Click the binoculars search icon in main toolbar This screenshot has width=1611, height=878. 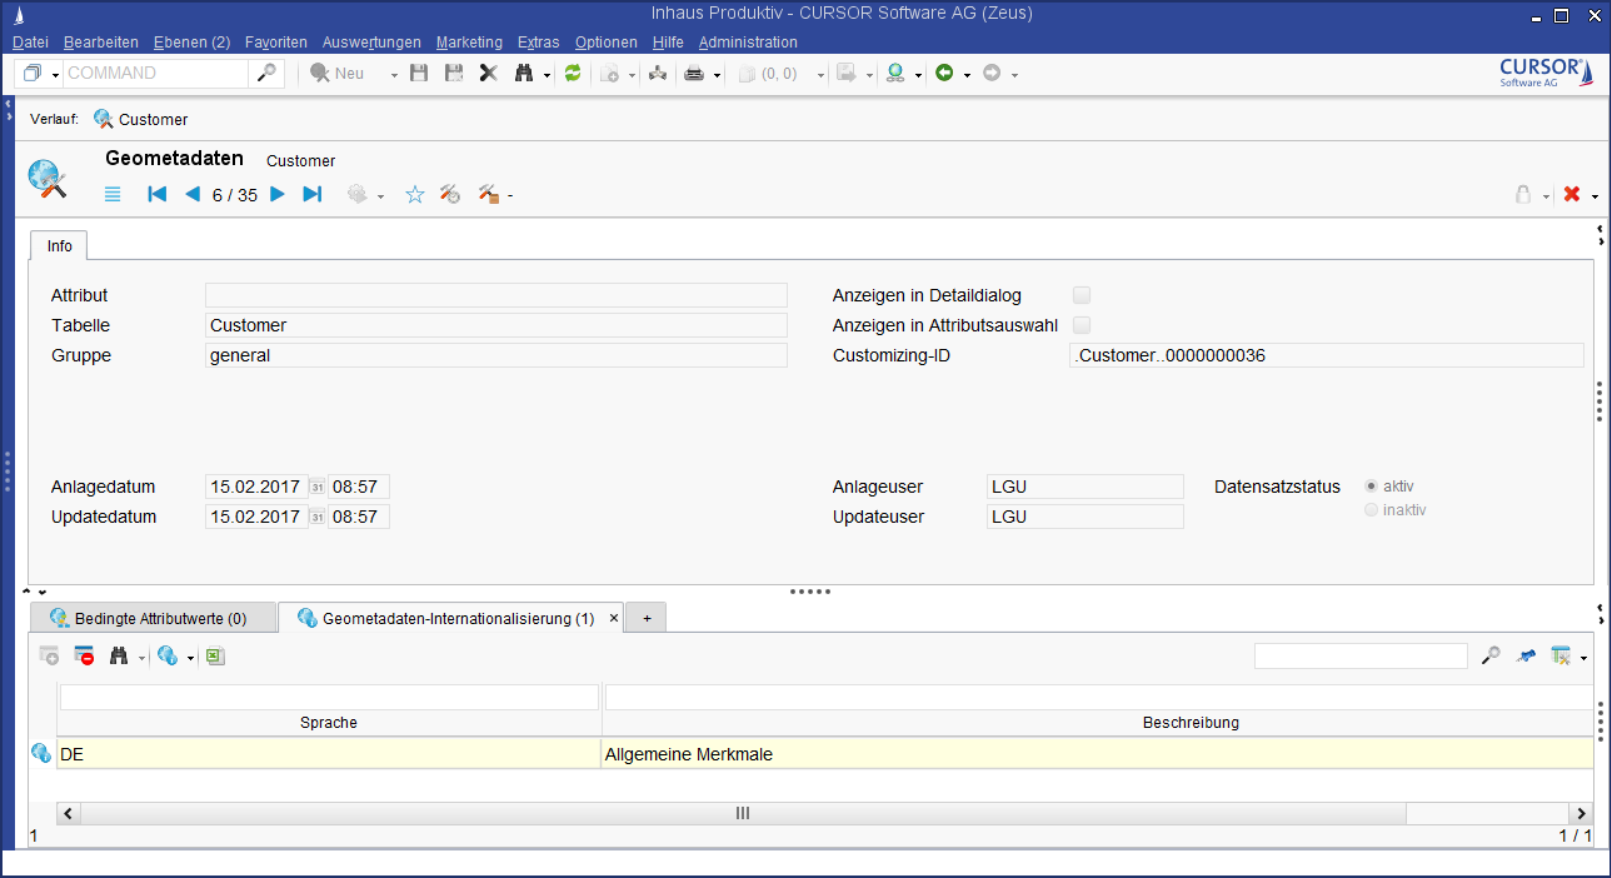point(524,73)
